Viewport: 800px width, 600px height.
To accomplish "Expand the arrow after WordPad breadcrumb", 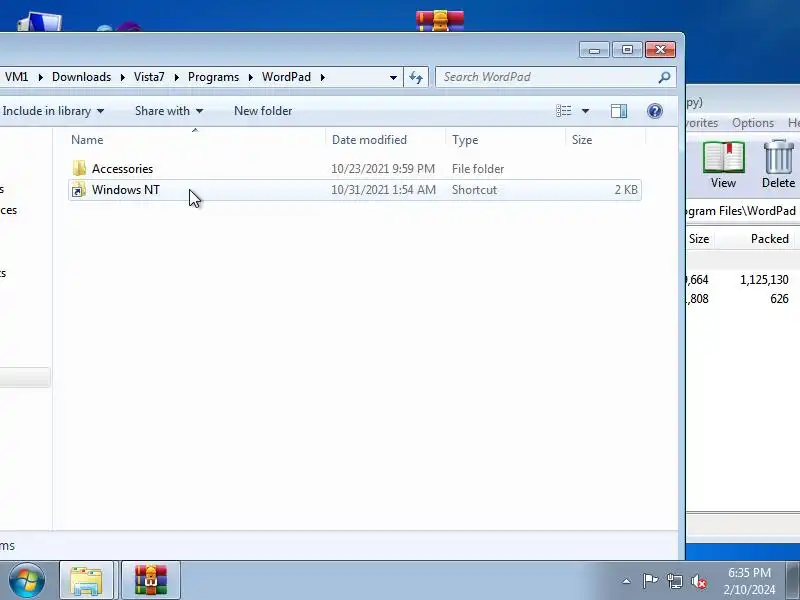I will pyautogui.click(x=322, y=78).
